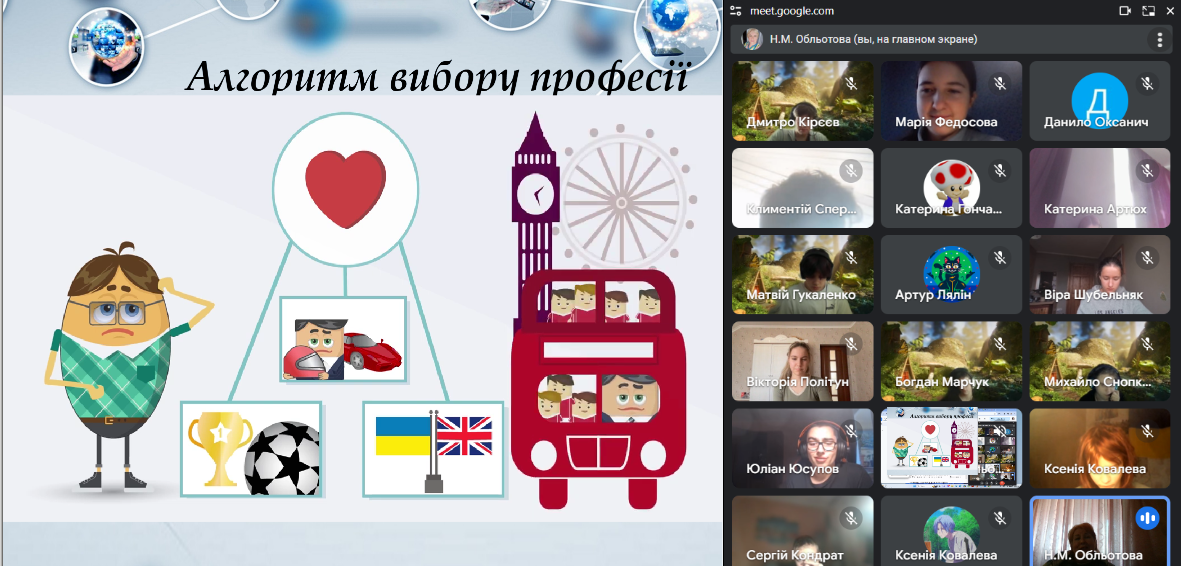Select the Богдан Марчук participant name
1181x566 pixels.
click(941, 382)
